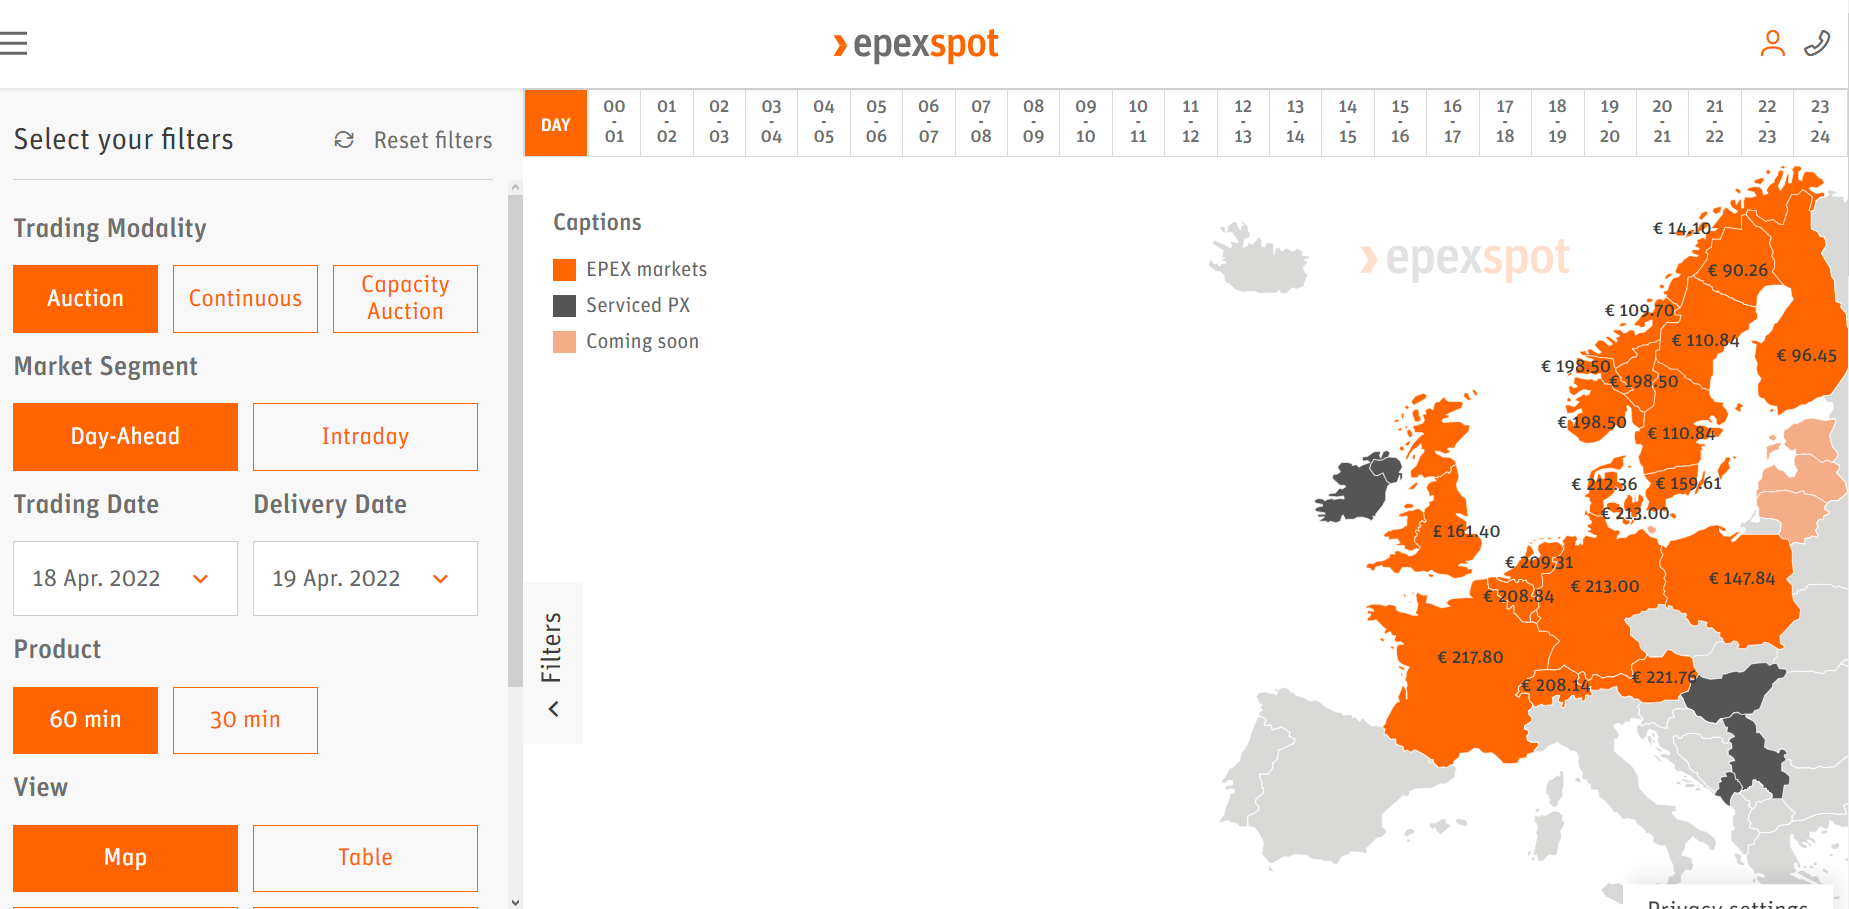Select the Capacity Auction modality
1849x909 pixels.
pos(405,298)
